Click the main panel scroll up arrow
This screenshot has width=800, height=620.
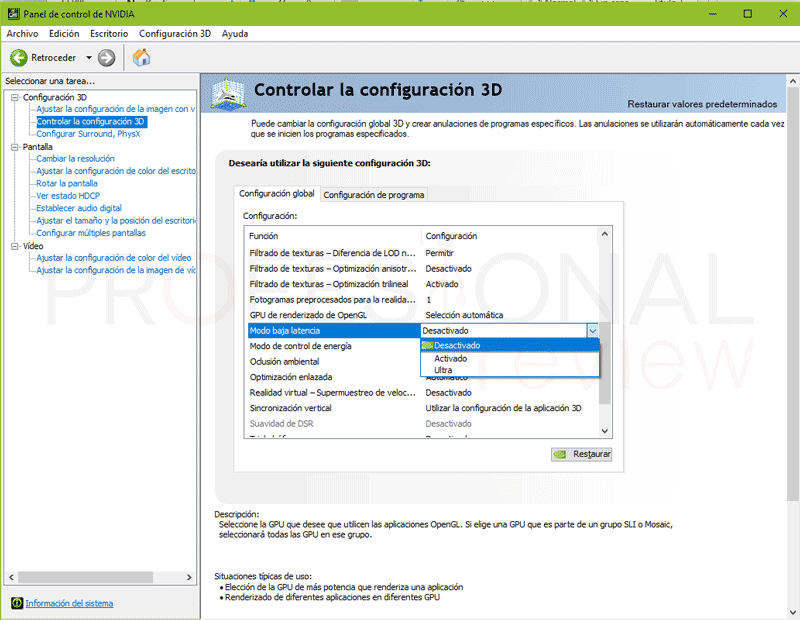click(793, 81)
